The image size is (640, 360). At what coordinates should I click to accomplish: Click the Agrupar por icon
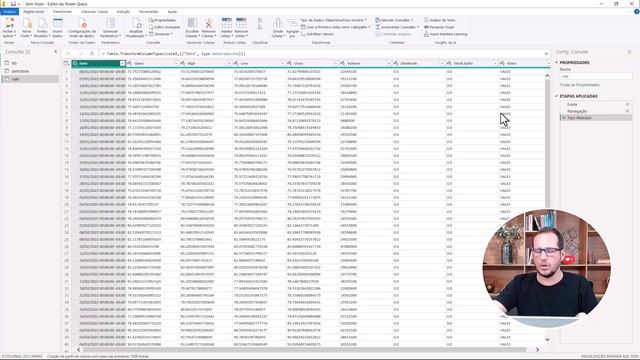pos(292,23)
